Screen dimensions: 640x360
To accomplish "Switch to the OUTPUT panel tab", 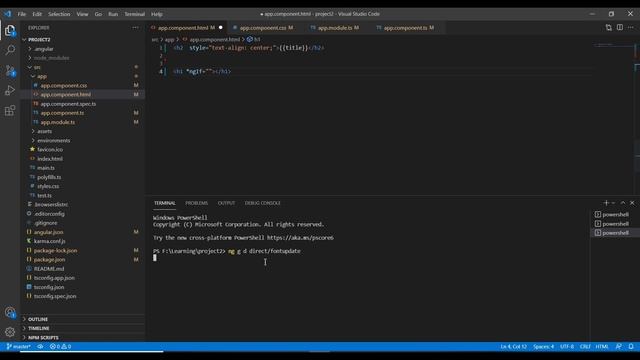I will pos(226,203).
